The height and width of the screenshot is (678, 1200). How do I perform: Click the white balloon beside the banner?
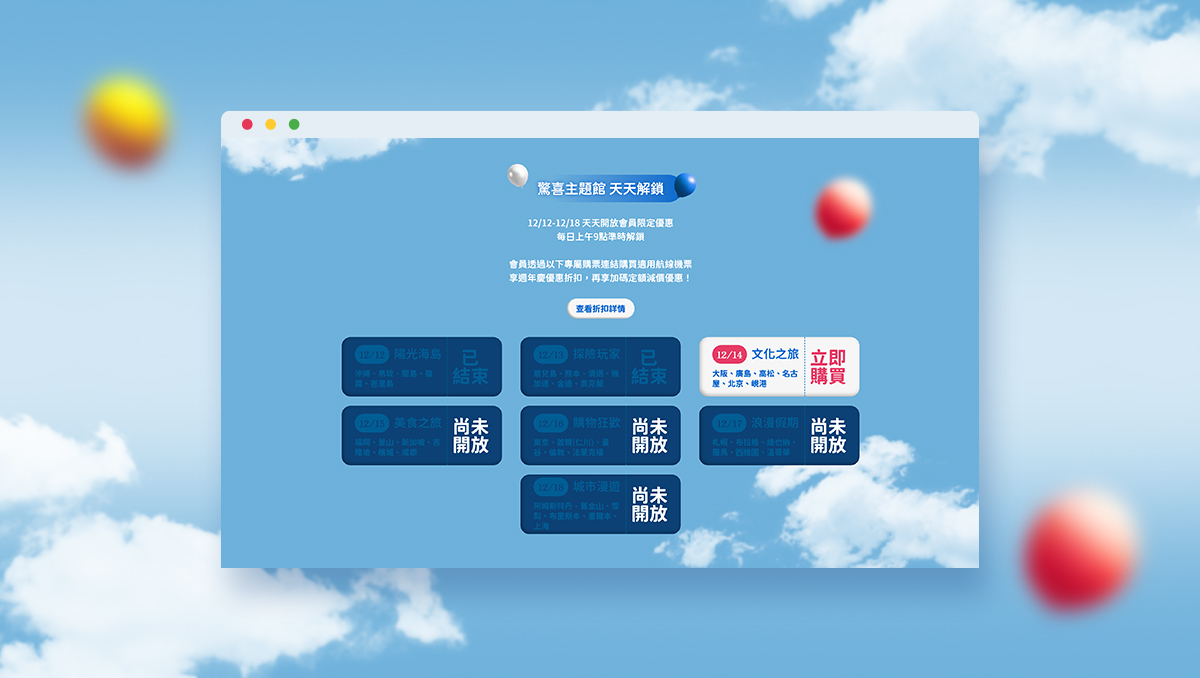coord(517,175)
